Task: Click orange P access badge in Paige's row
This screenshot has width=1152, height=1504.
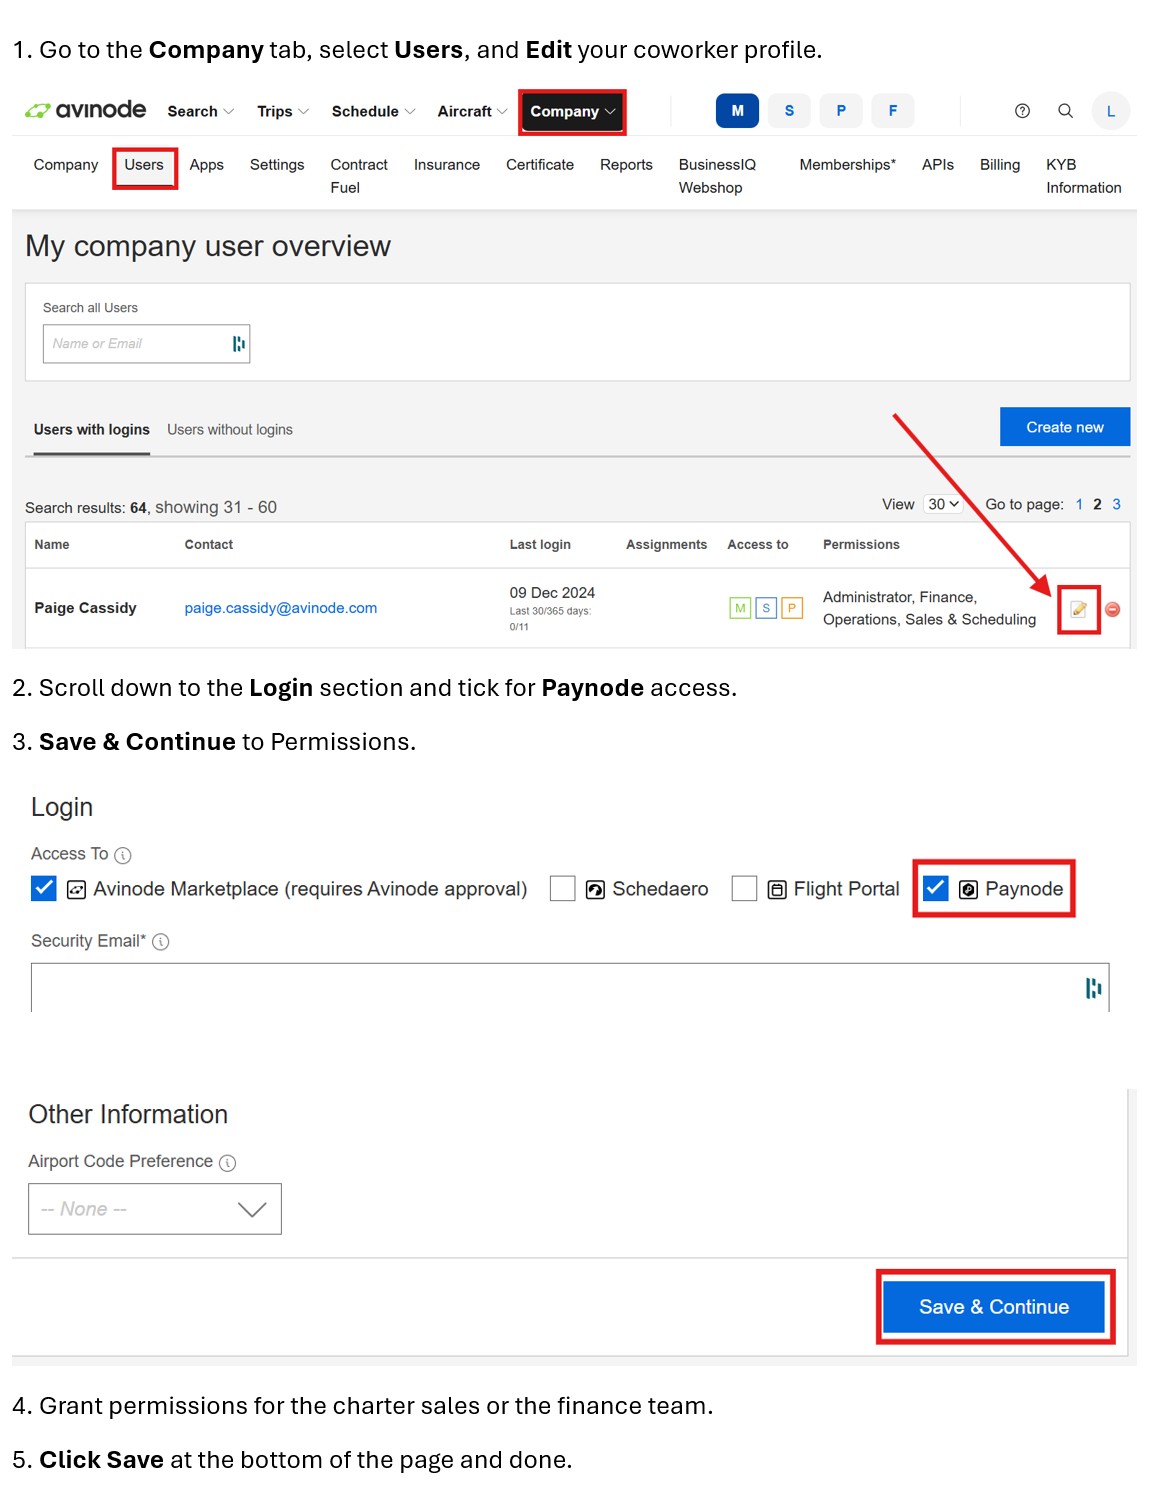Action: [x=792, y=608]
